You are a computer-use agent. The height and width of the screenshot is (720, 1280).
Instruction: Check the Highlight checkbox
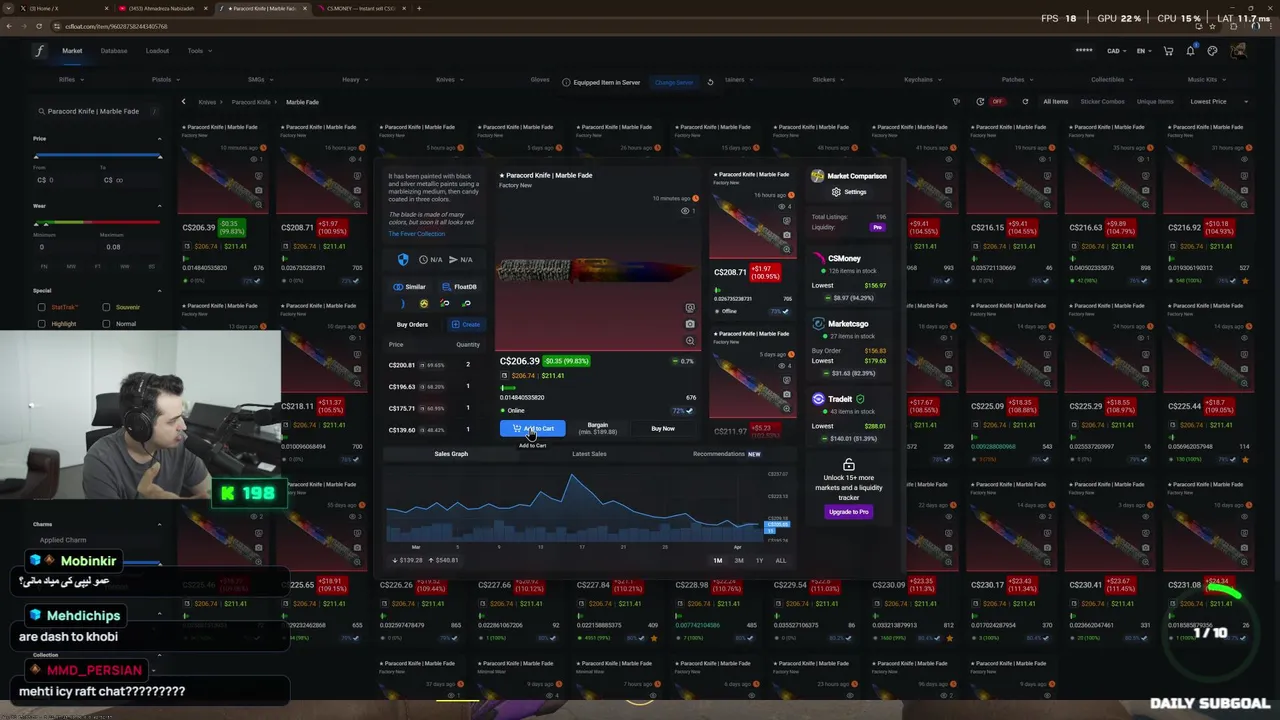[41, 324]
